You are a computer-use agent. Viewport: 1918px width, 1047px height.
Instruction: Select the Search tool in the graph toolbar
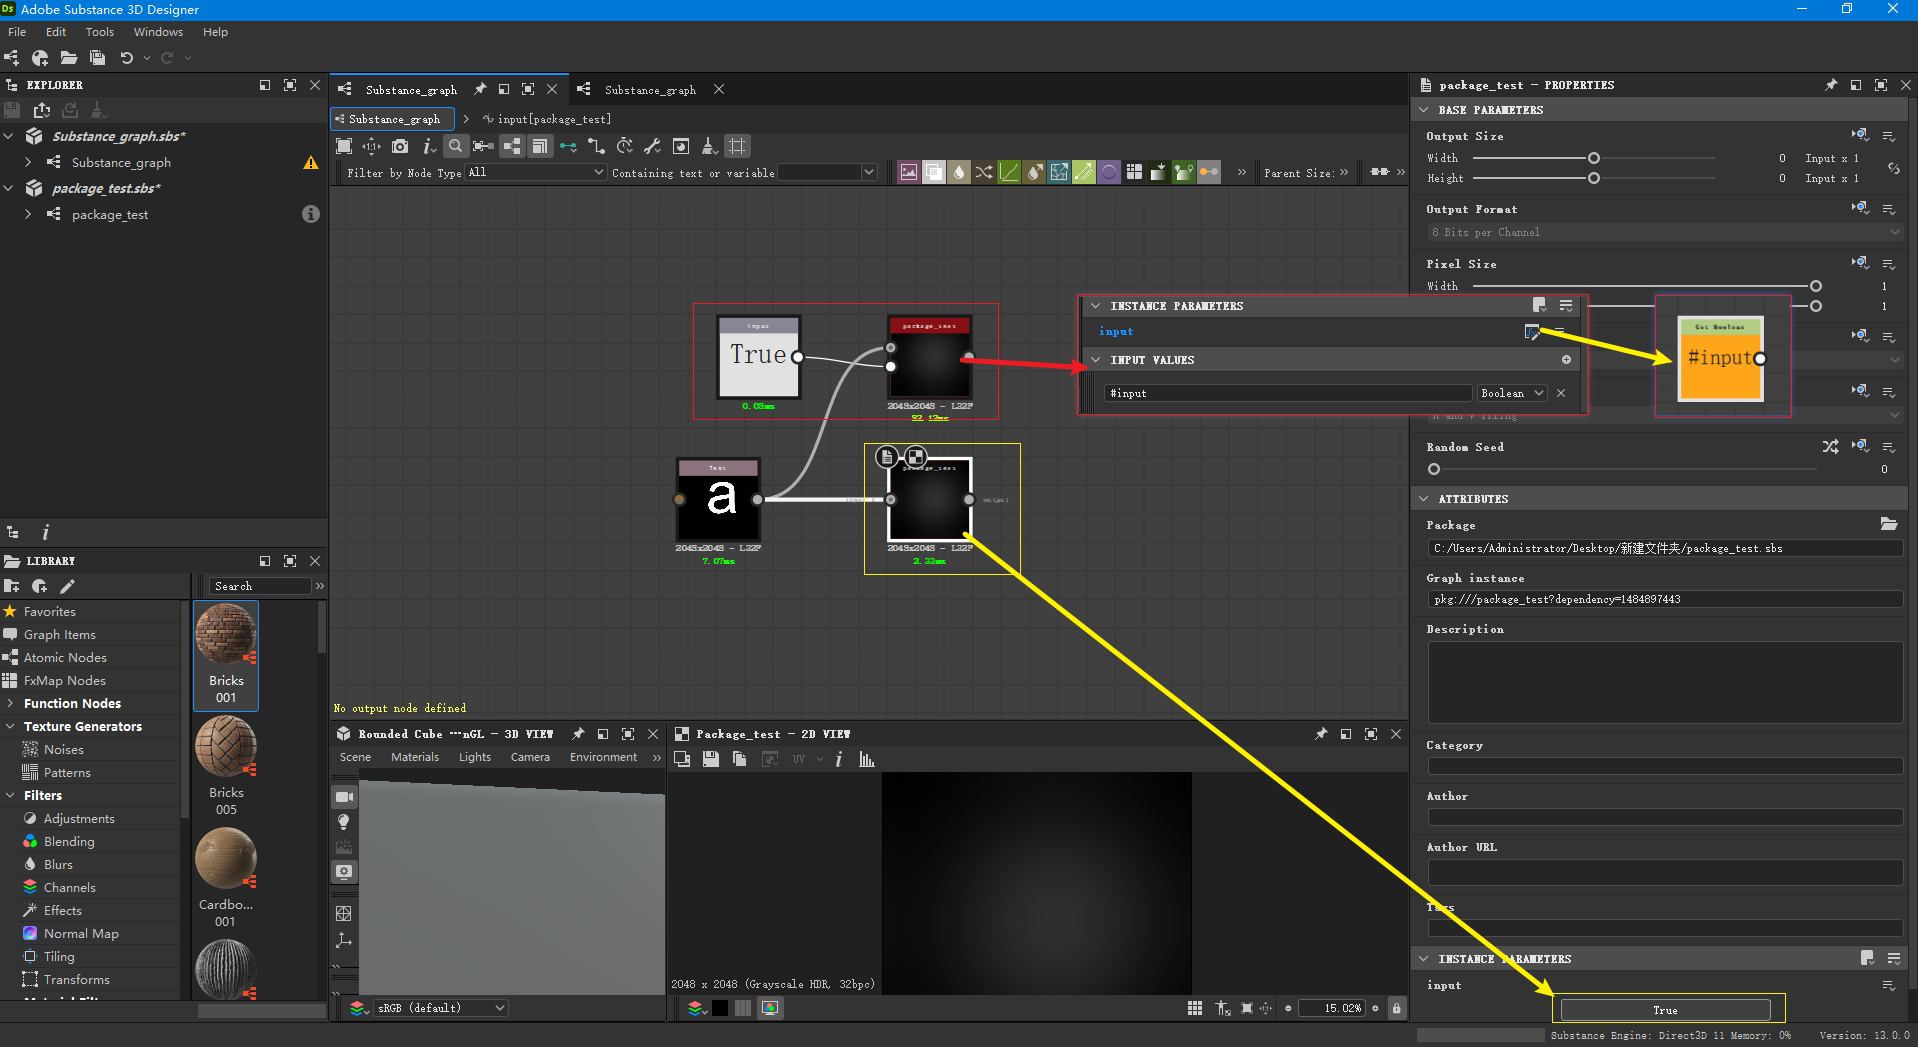[x=456, y=146]
